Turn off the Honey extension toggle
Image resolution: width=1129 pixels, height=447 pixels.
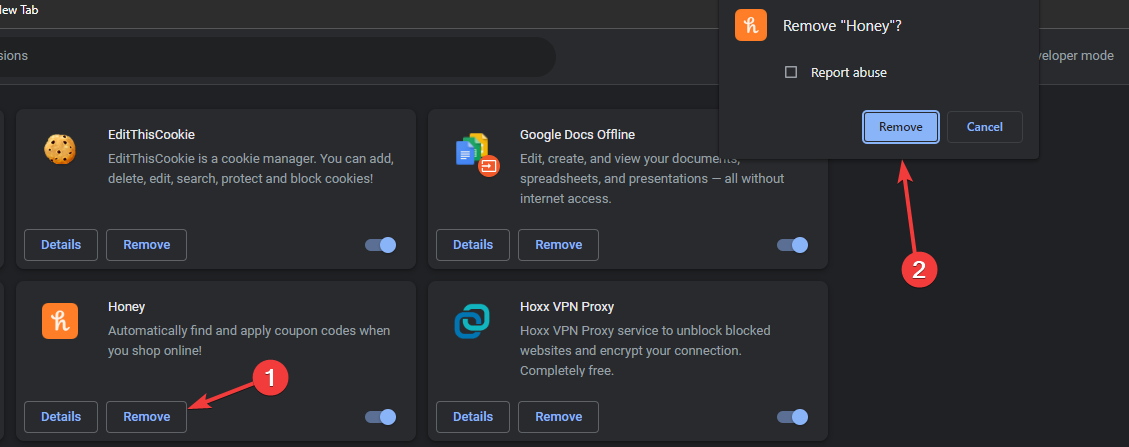(380, 417)
